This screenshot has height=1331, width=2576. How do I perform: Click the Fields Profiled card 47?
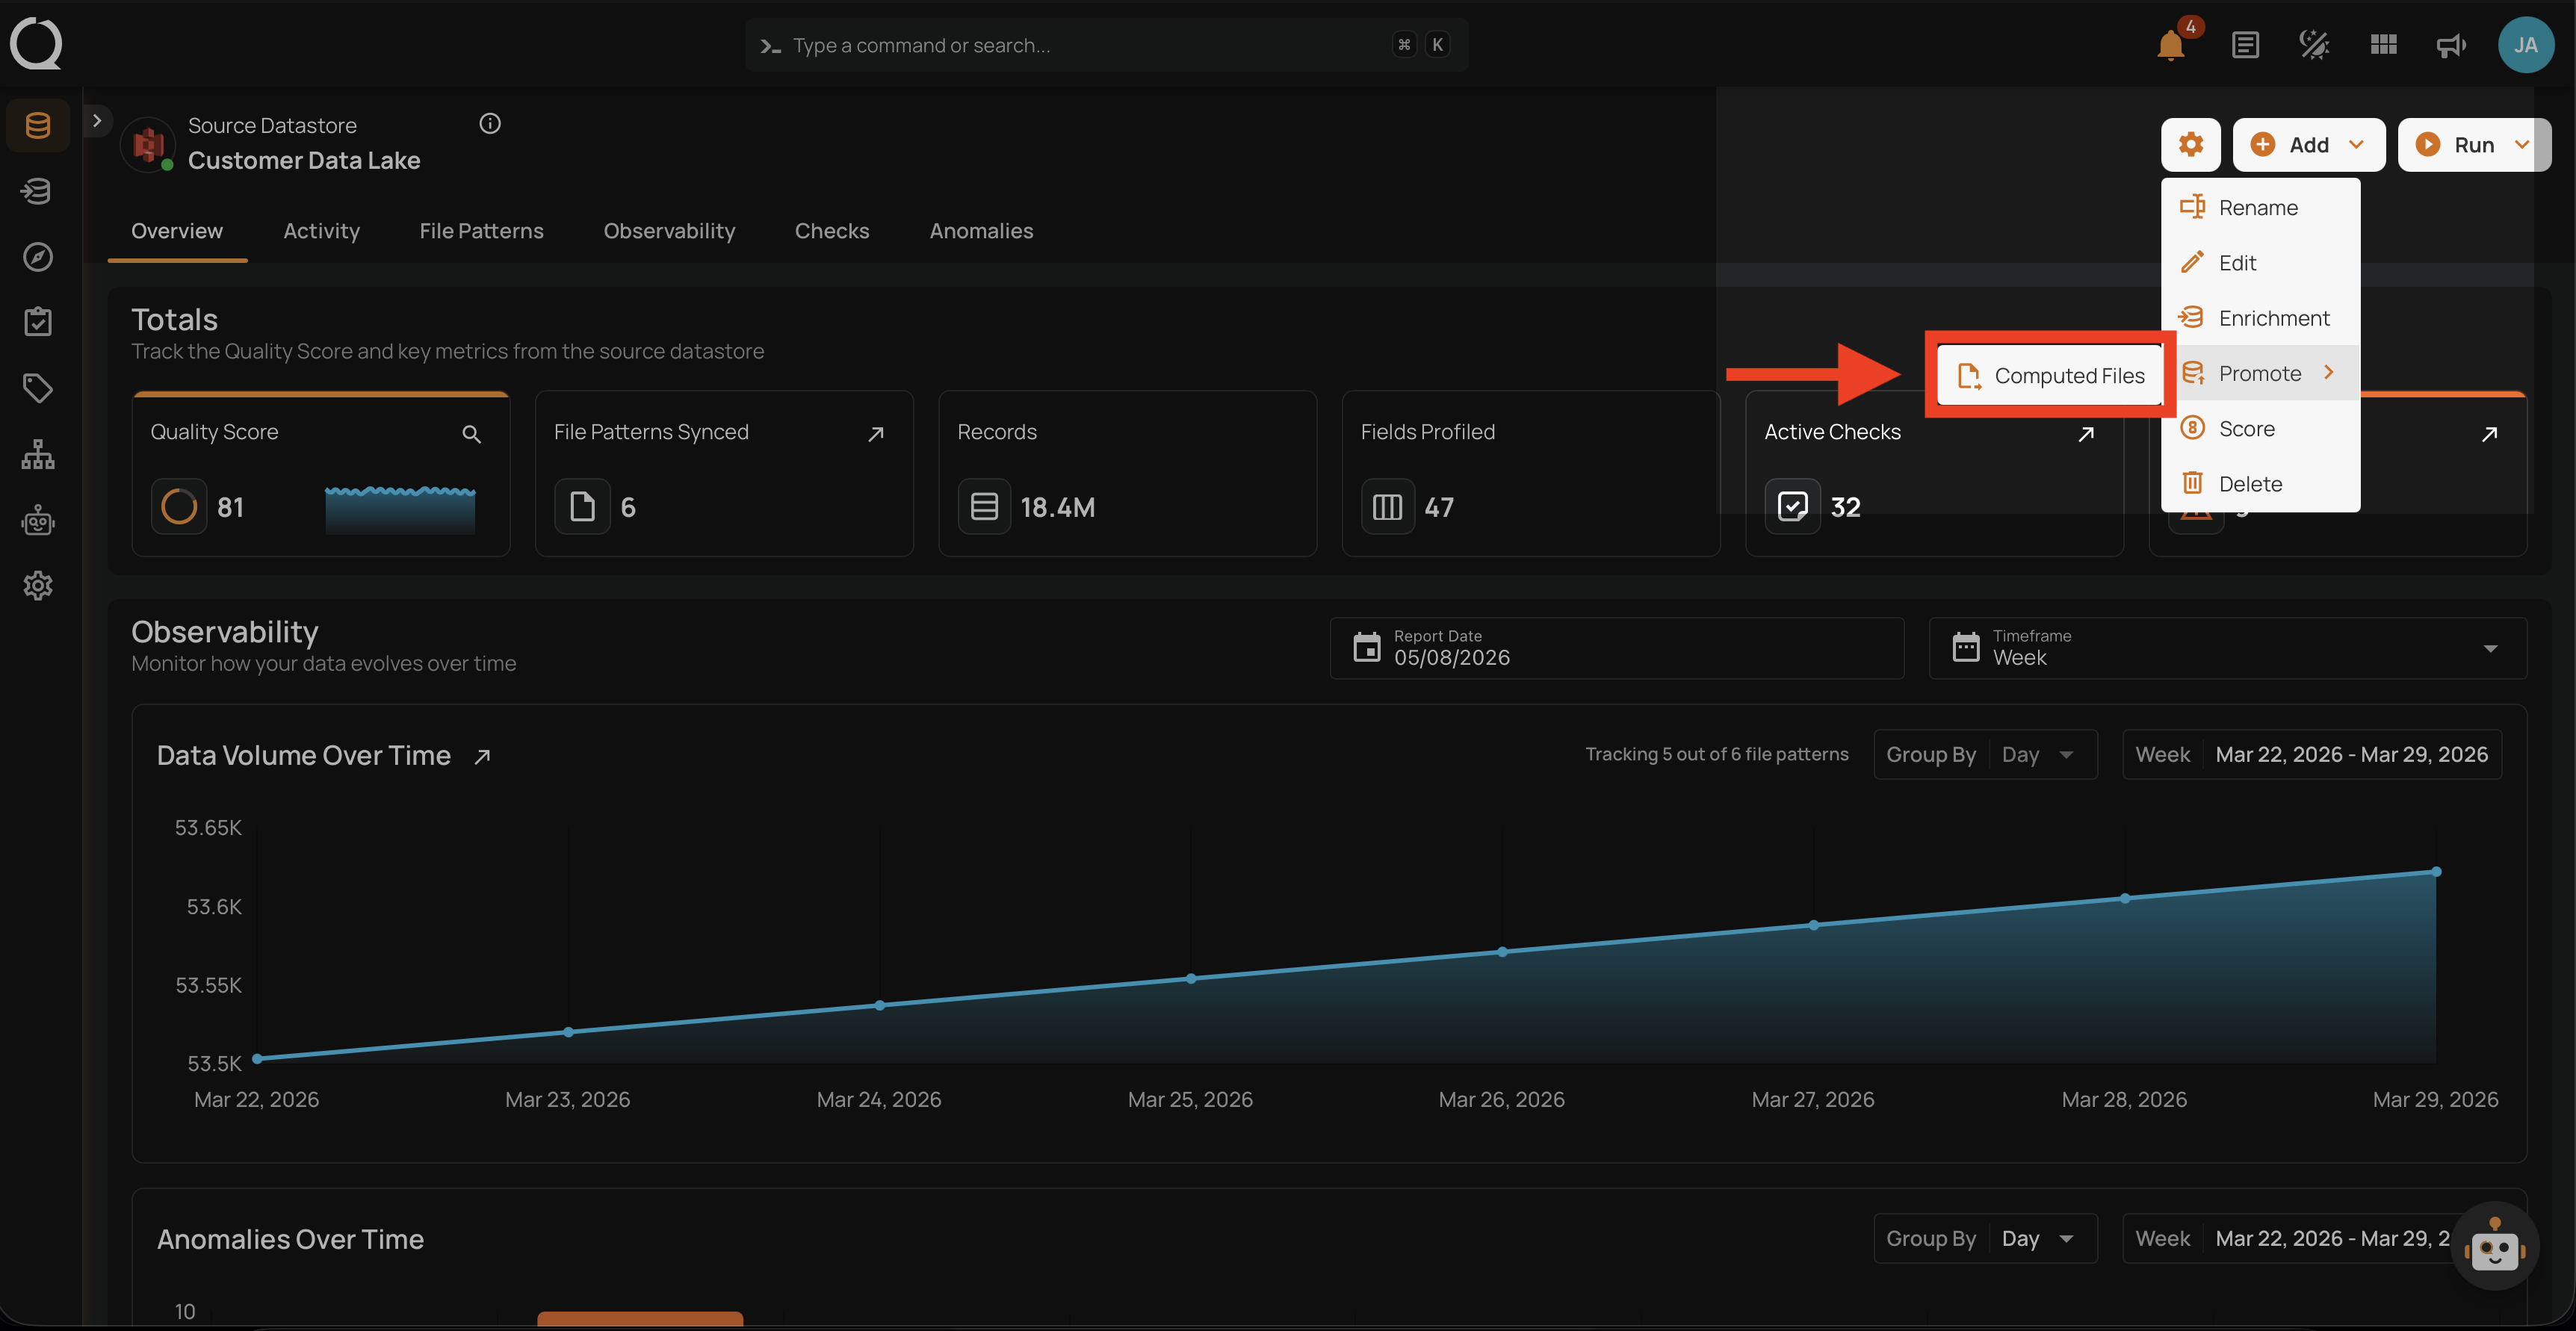(1530, 473)
